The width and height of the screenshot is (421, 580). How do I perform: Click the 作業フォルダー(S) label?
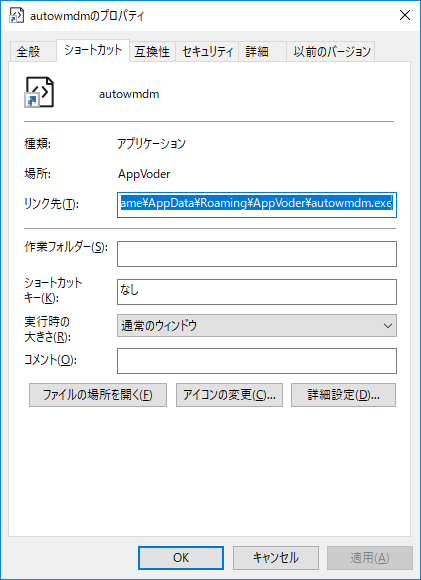pyautogui.click(x=66, y=247)
